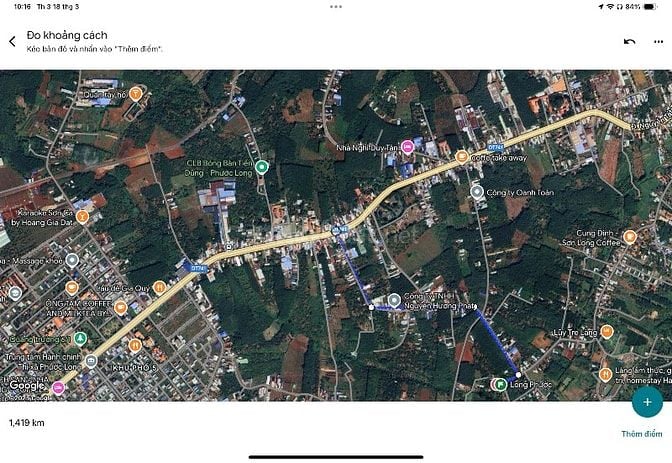Select the Long Phước flag marker
Viewport: 672px width, 463px height.
coord(500,384)
